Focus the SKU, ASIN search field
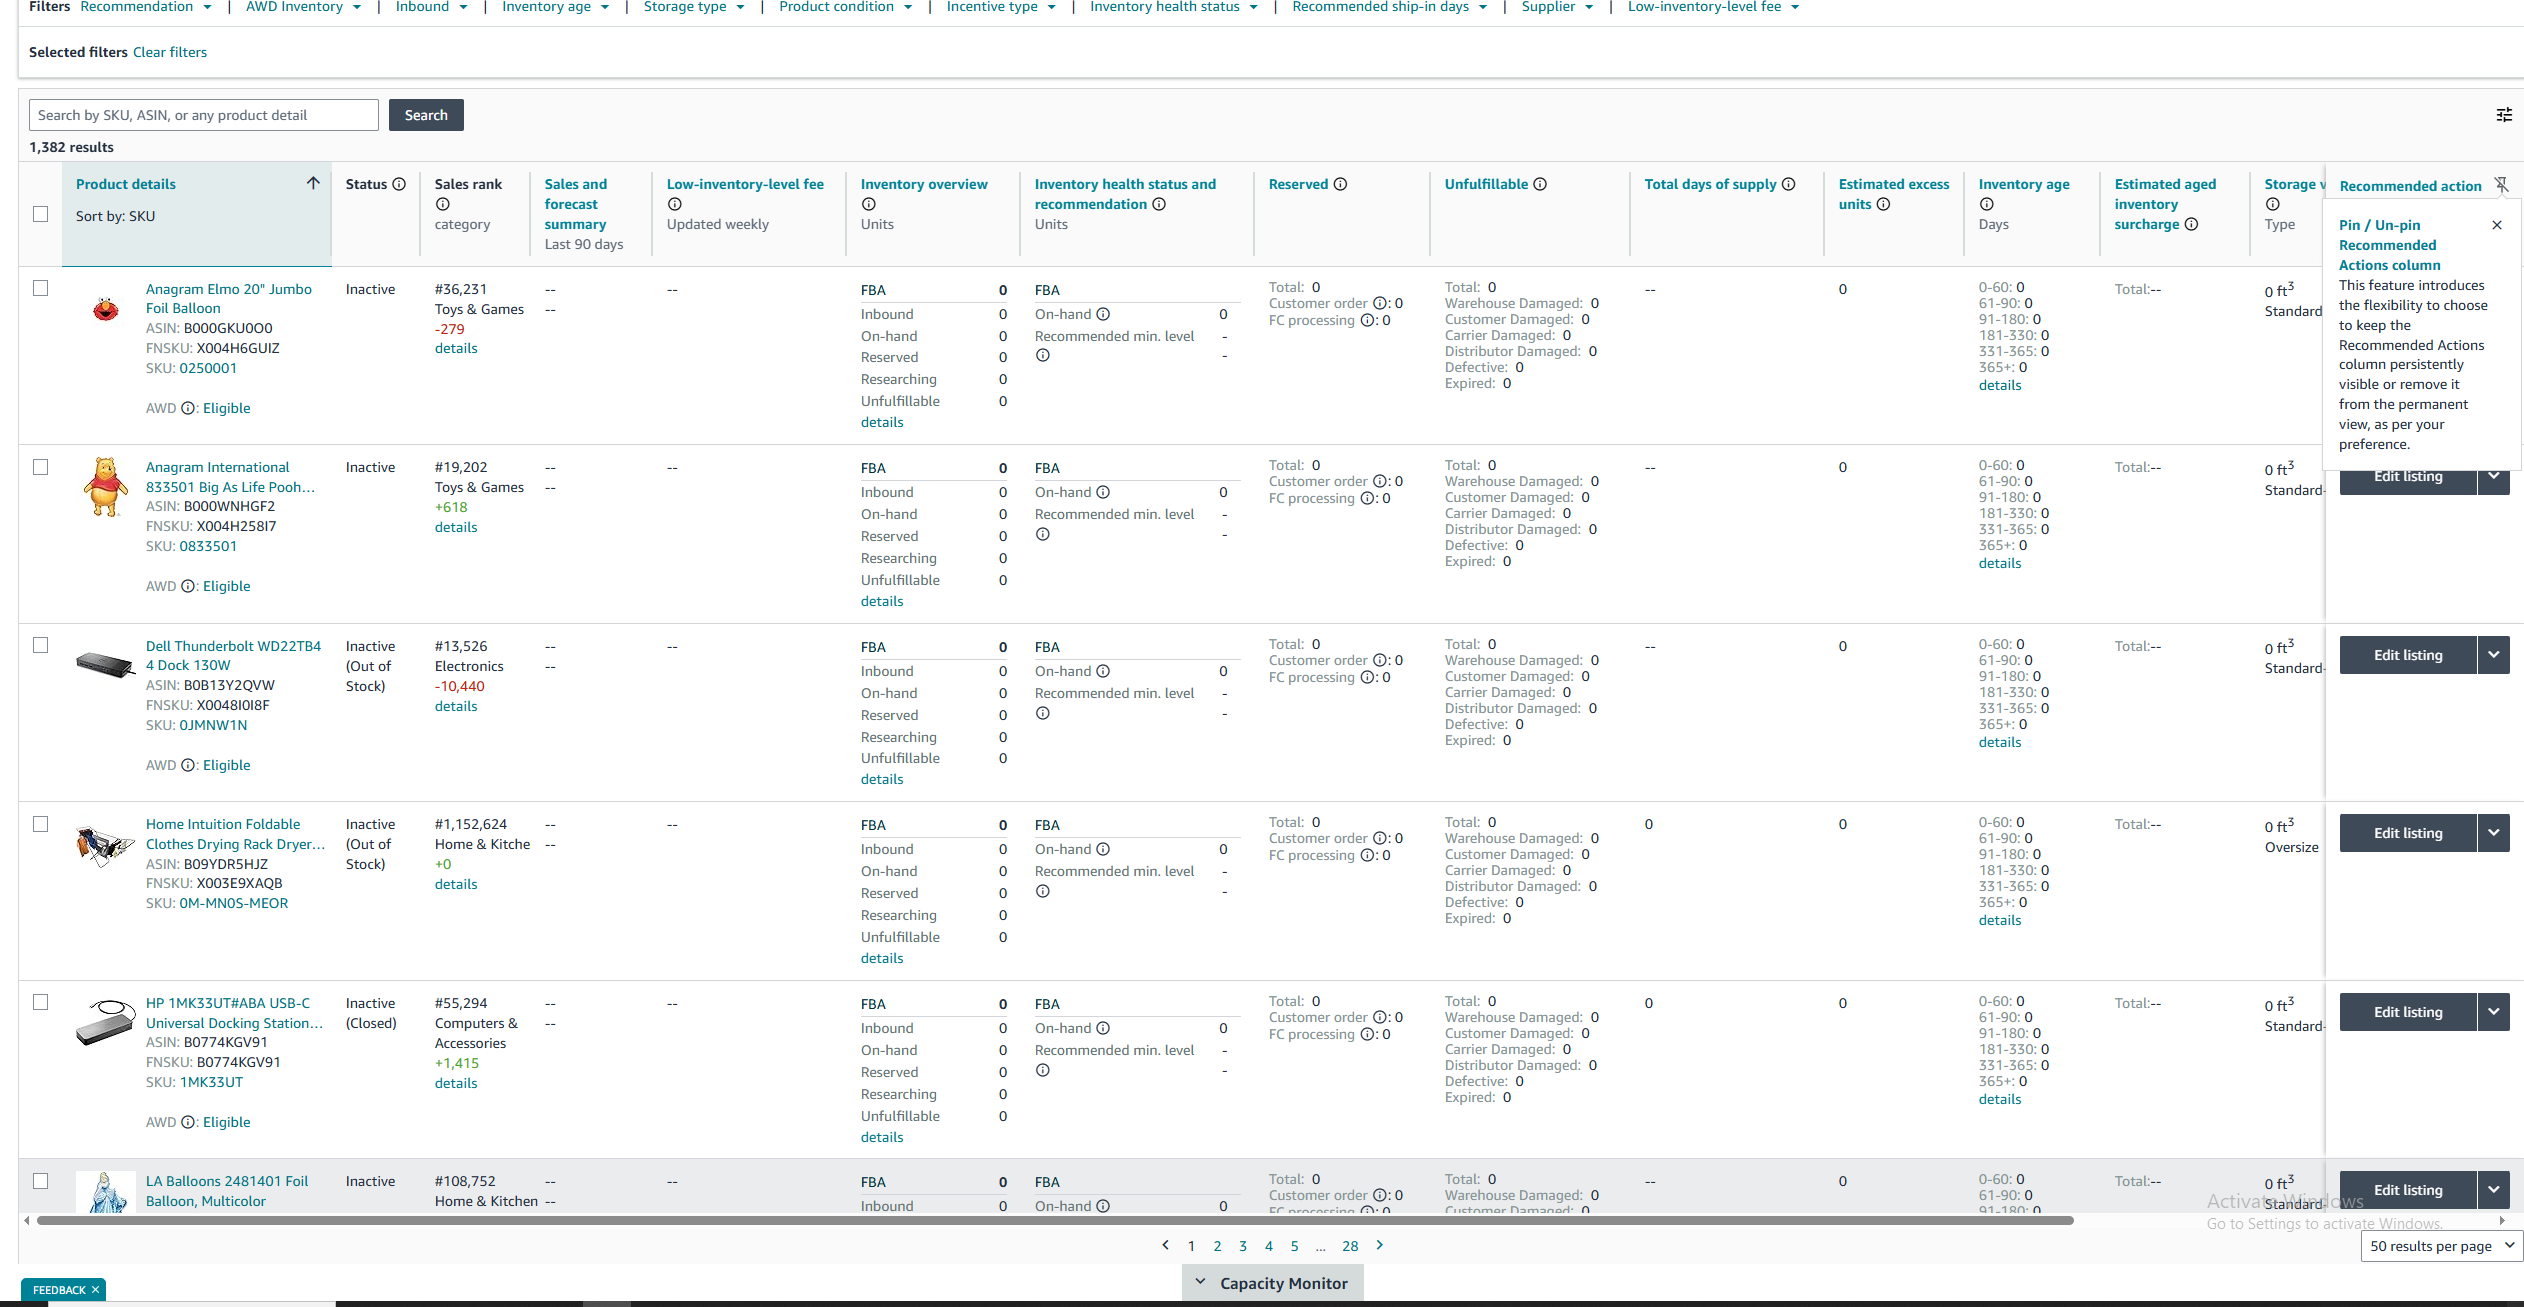The image size is (2524, 1307). 204,115
